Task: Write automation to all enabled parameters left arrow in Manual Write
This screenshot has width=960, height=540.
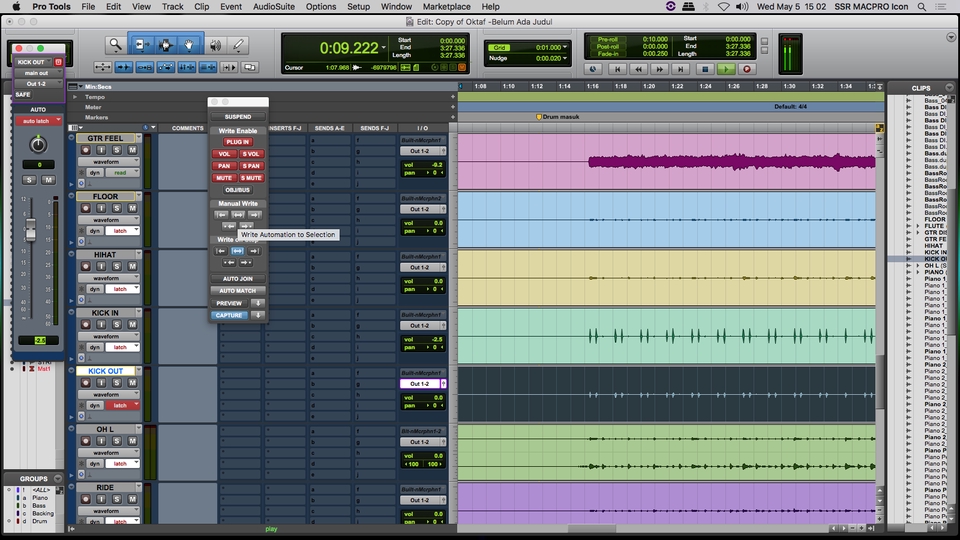Action: (x=221, y=215)
